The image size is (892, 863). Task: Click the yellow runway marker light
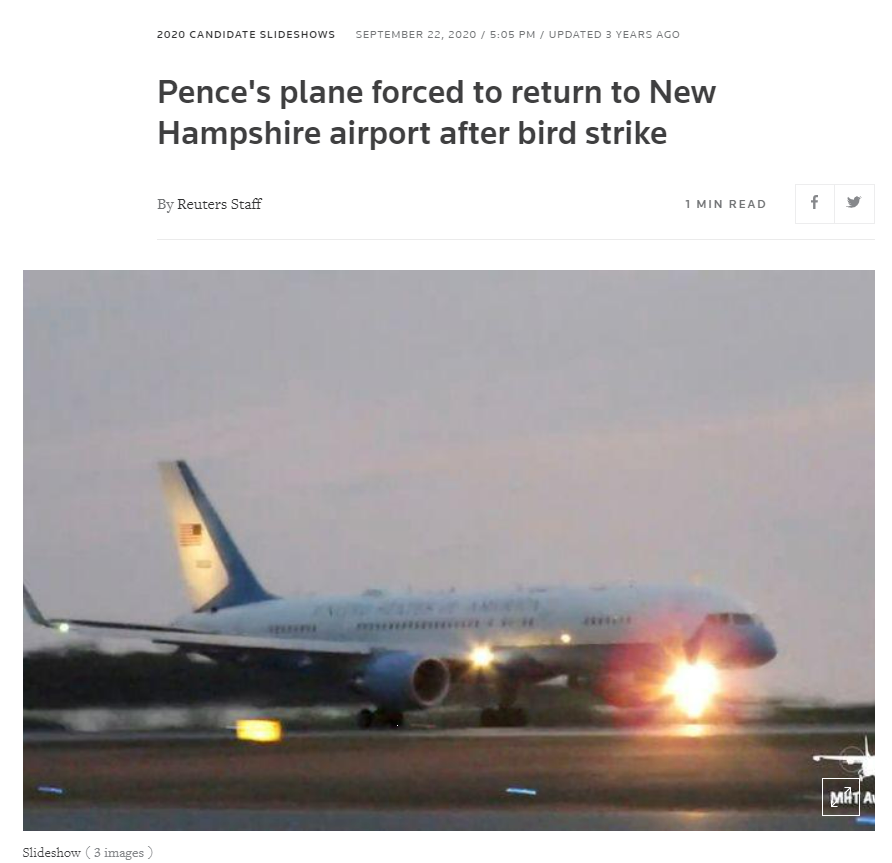point(259,730)
